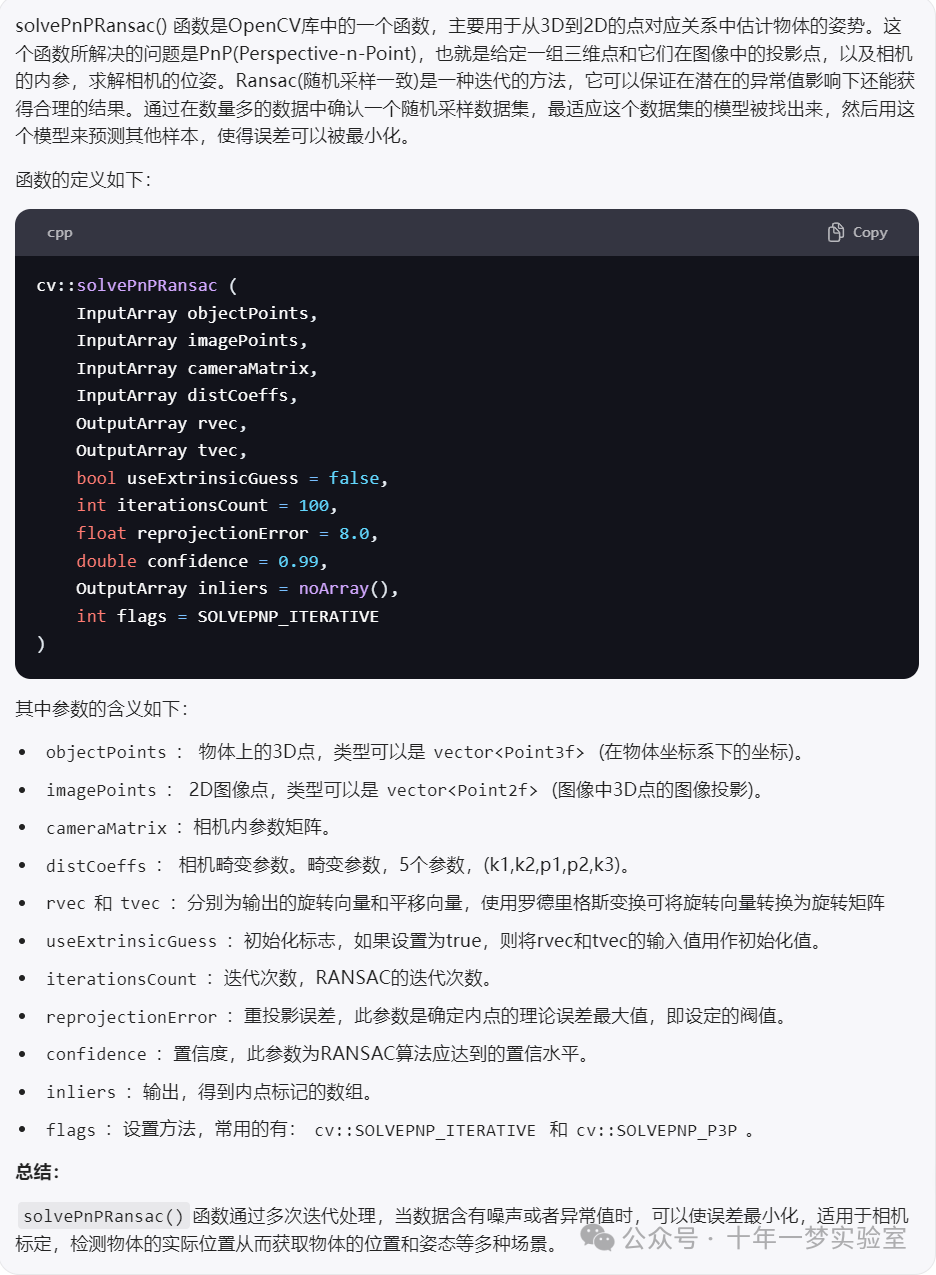Viewport: 936px width, 1275px height.
Task: Click the cv::SOLVEPNP_ITERATIVE inline code in flags bullet
Action: pos(425,1130)
